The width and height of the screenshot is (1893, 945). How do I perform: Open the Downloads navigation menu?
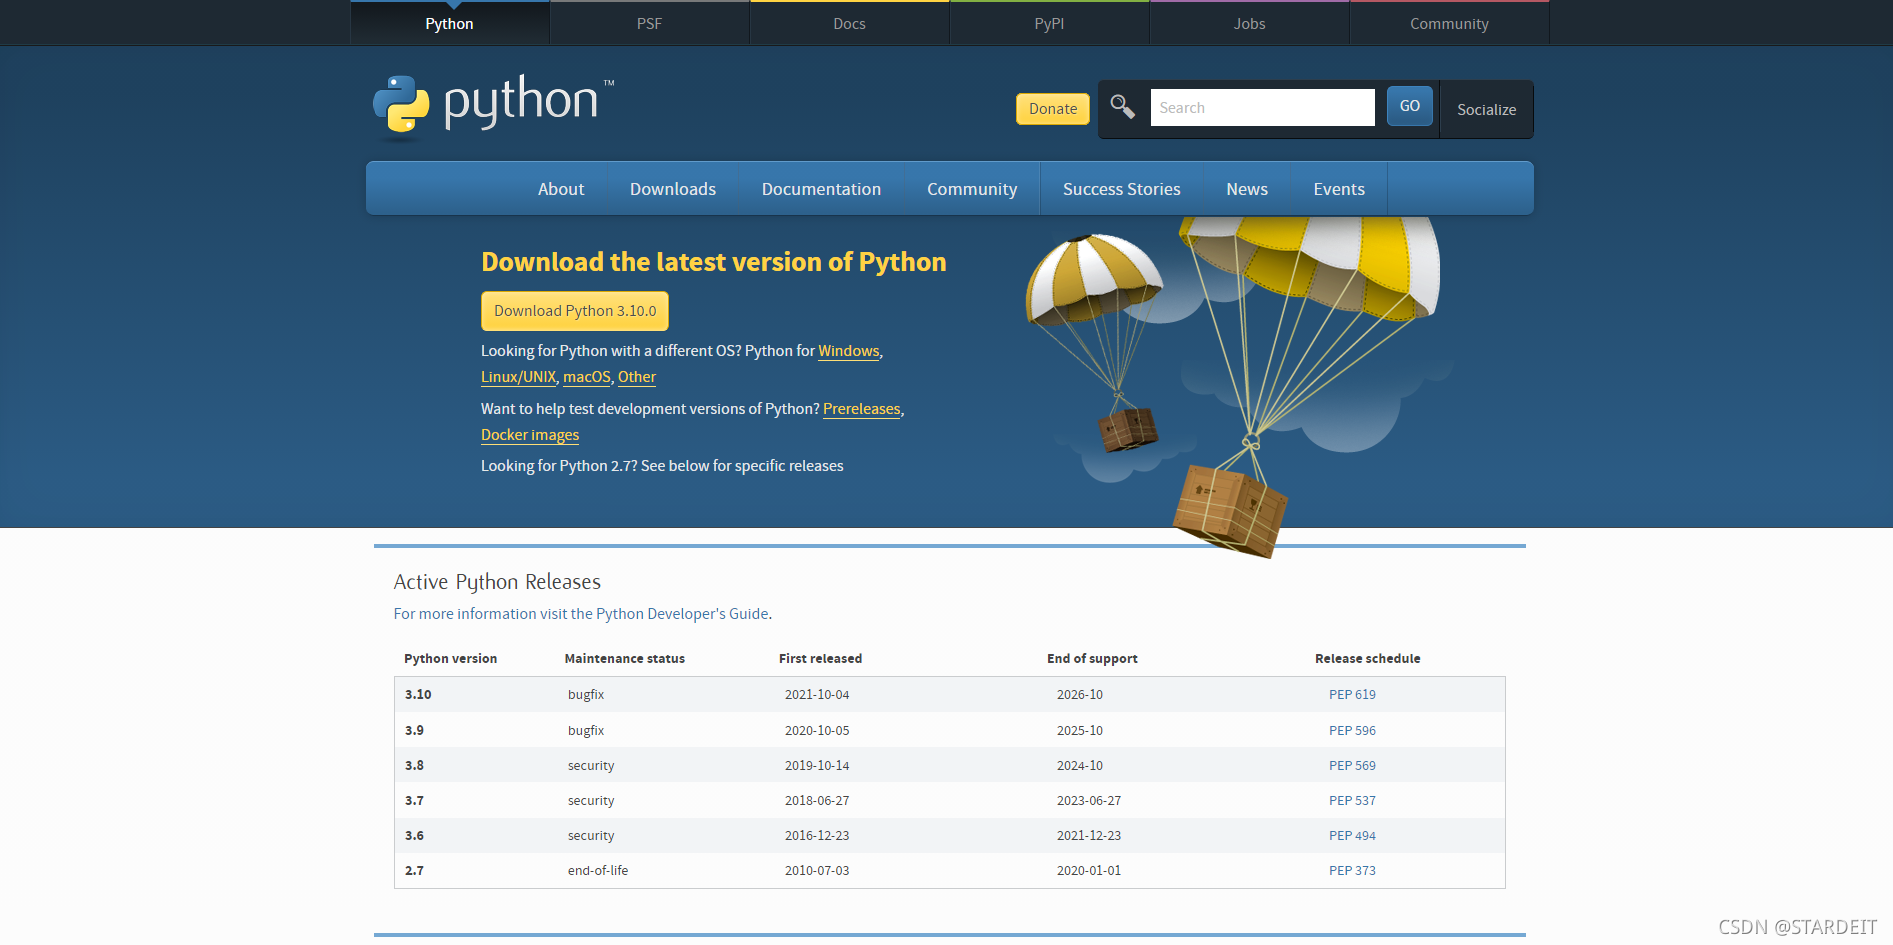click(673, 189)
